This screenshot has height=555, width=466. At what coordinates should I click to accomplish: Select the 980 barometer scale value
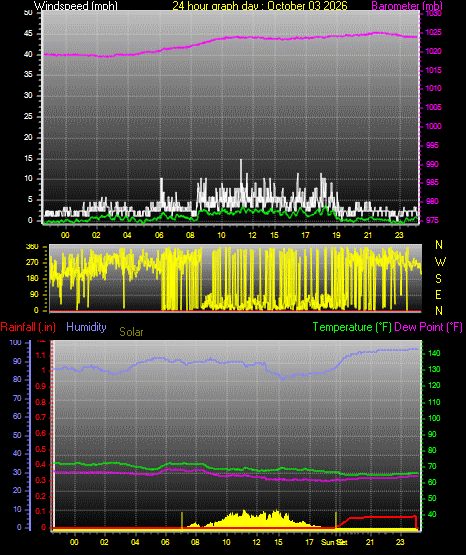pyautogui.click(x=432, y=201)
